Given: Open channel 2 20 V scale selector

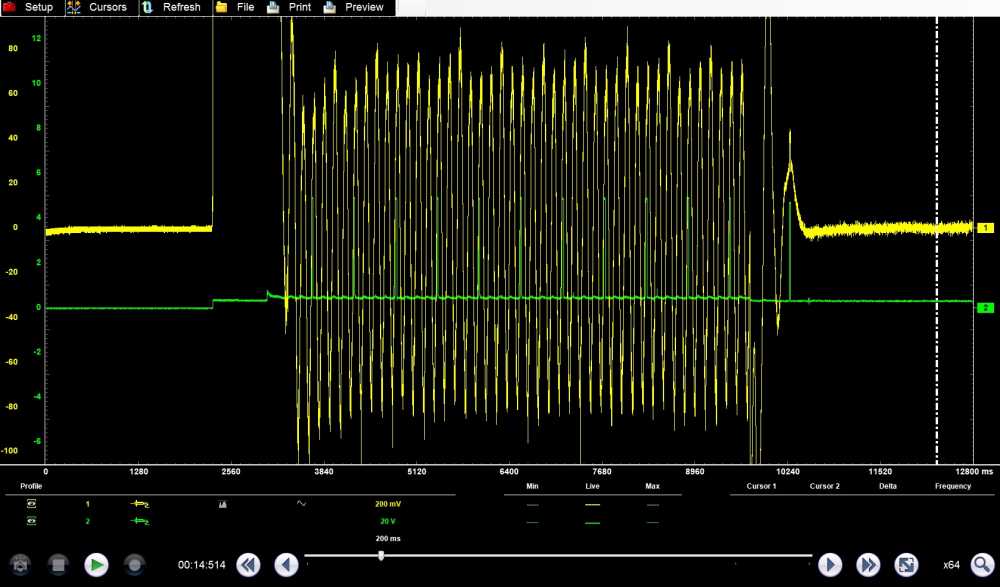Looking at the screenshot, I should click(389, 521).
